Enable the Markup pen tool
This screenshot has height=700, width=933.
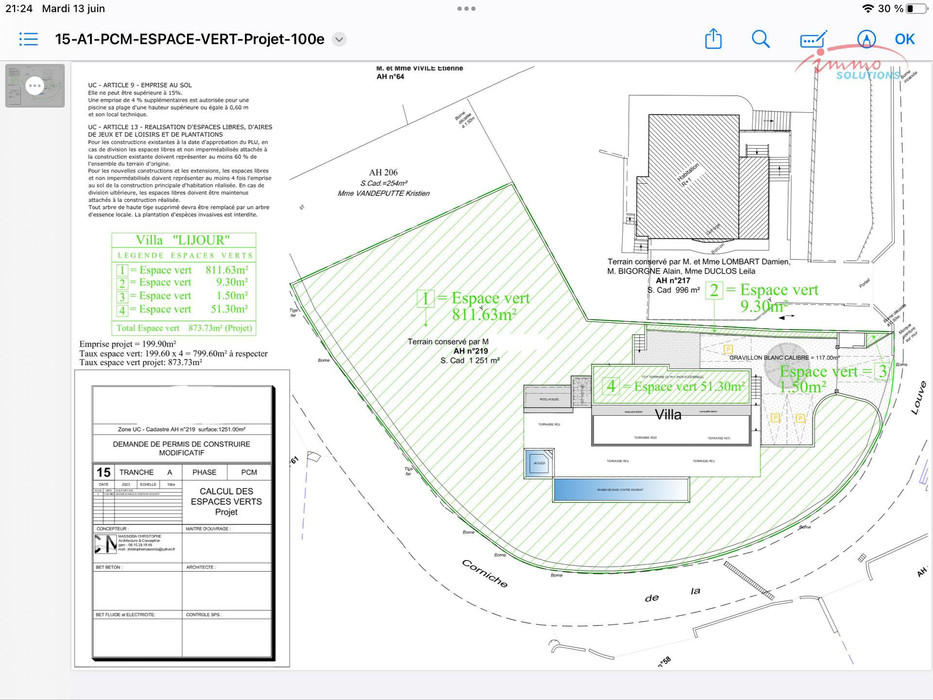(866, 39)
